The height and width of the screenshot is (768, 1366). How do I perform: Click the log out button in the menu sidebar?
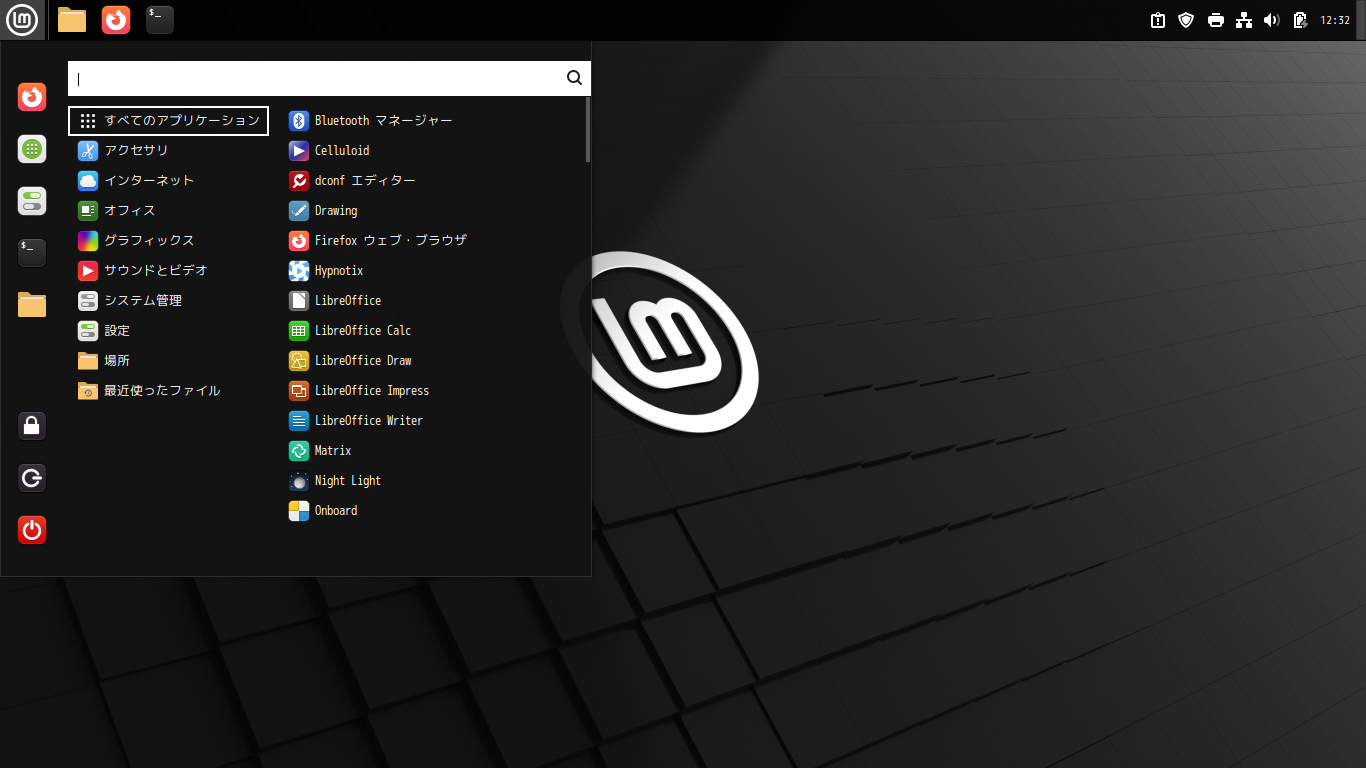[32, 478]
